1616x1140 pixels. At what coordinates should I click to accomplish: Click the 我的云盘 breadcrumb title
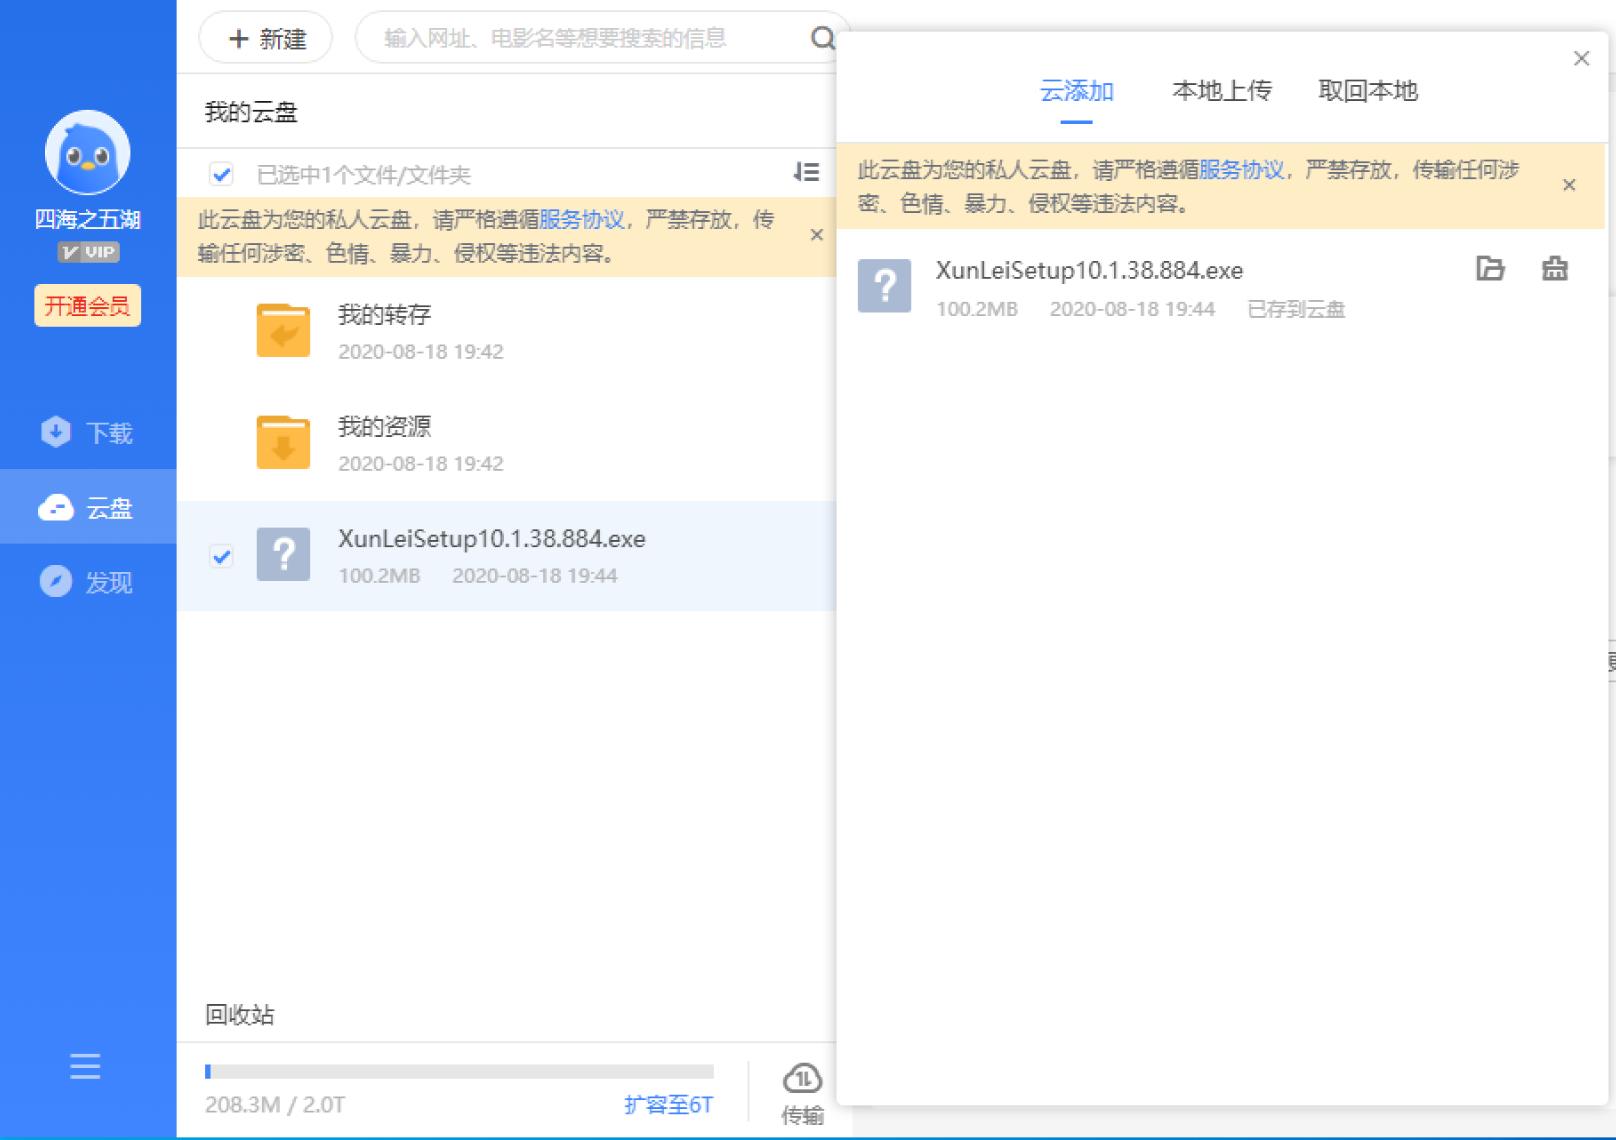pyautogui.click(x=251, y=112)
